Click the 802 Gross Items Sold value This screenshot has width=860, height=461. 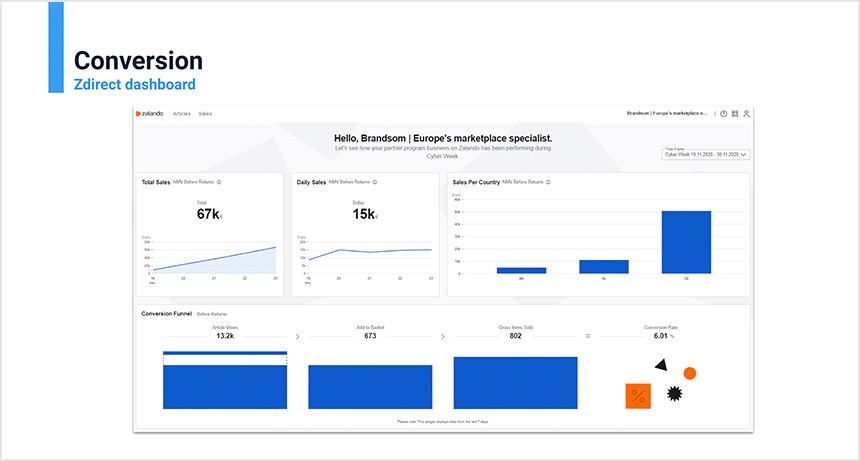[x=516, y=335]
